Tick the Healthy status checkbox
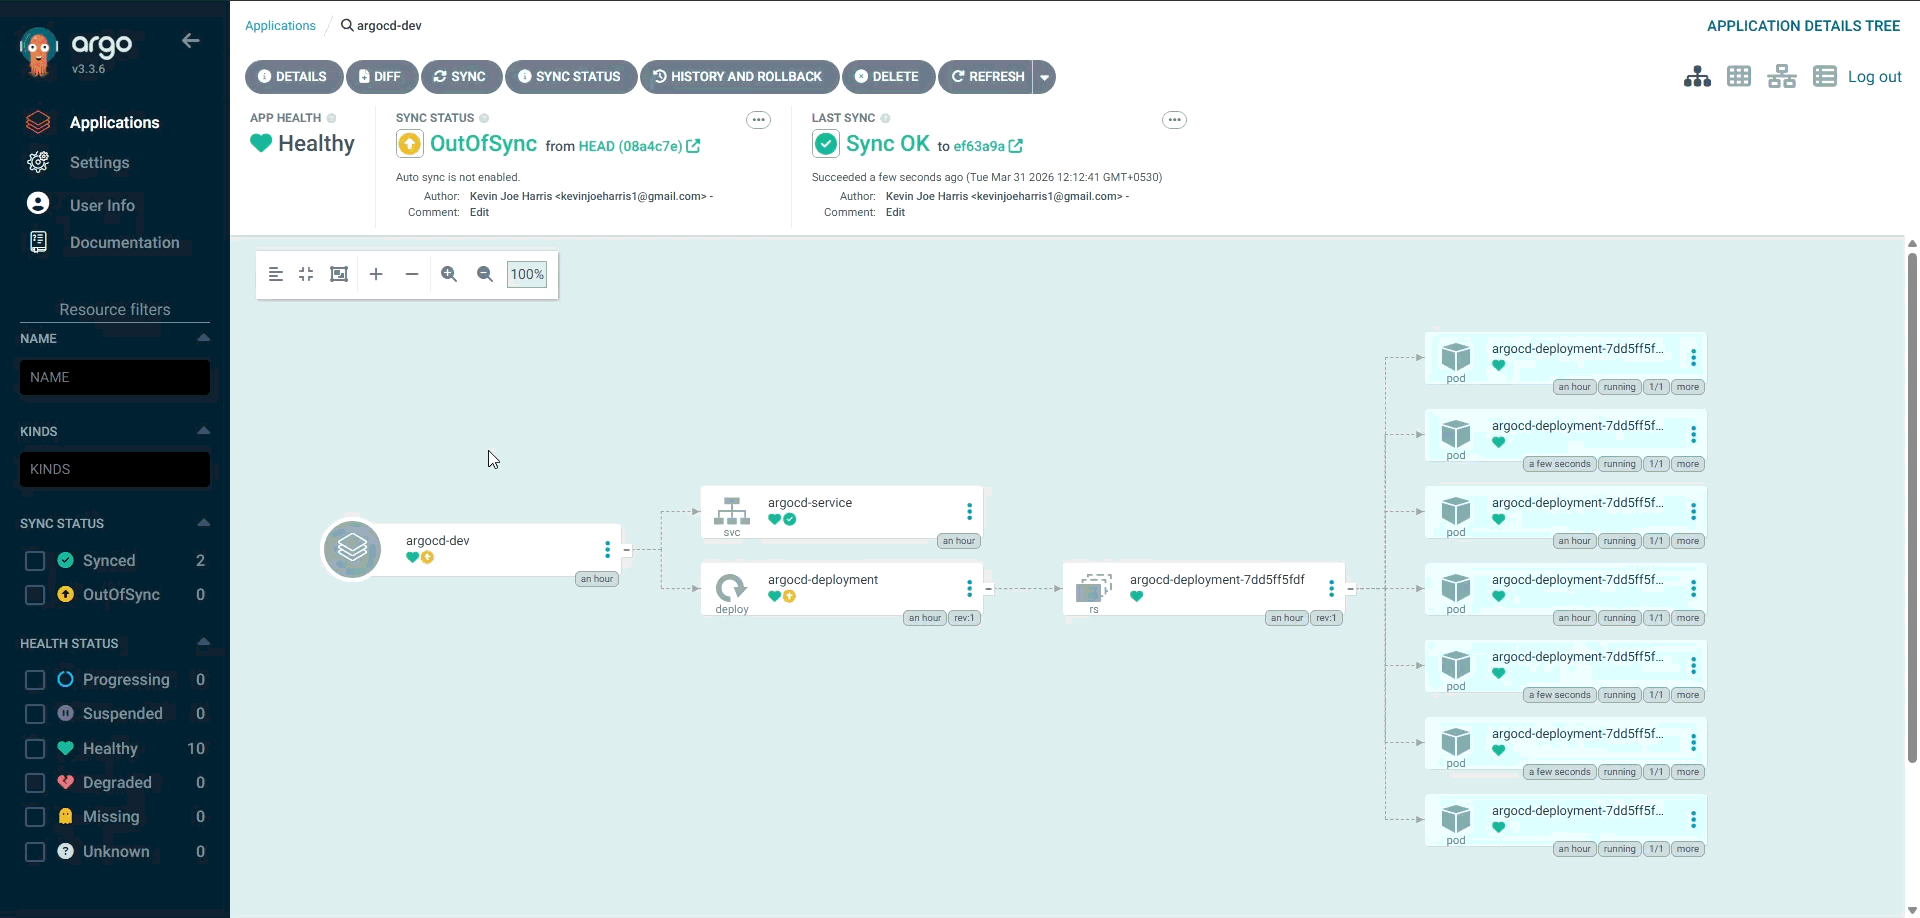 (x=35, y=749)
